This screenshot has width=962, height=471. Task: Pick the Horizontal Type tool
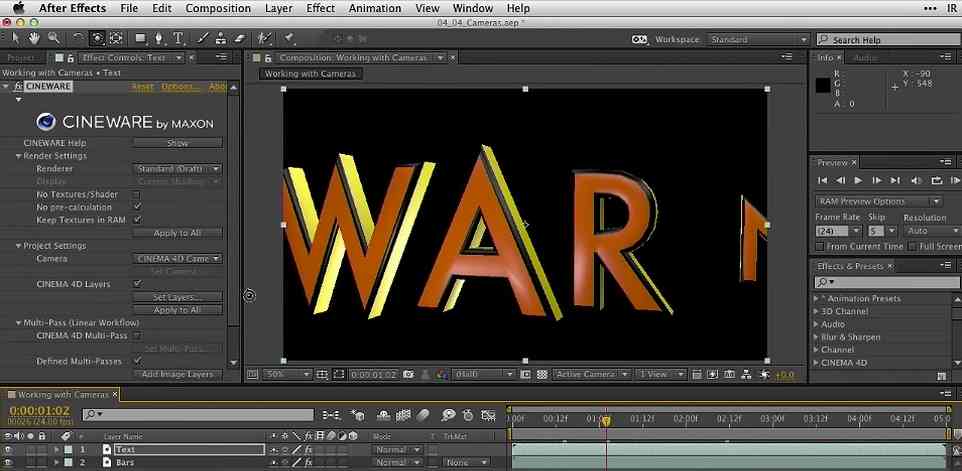pyautogui.click(x=178, y=39)
